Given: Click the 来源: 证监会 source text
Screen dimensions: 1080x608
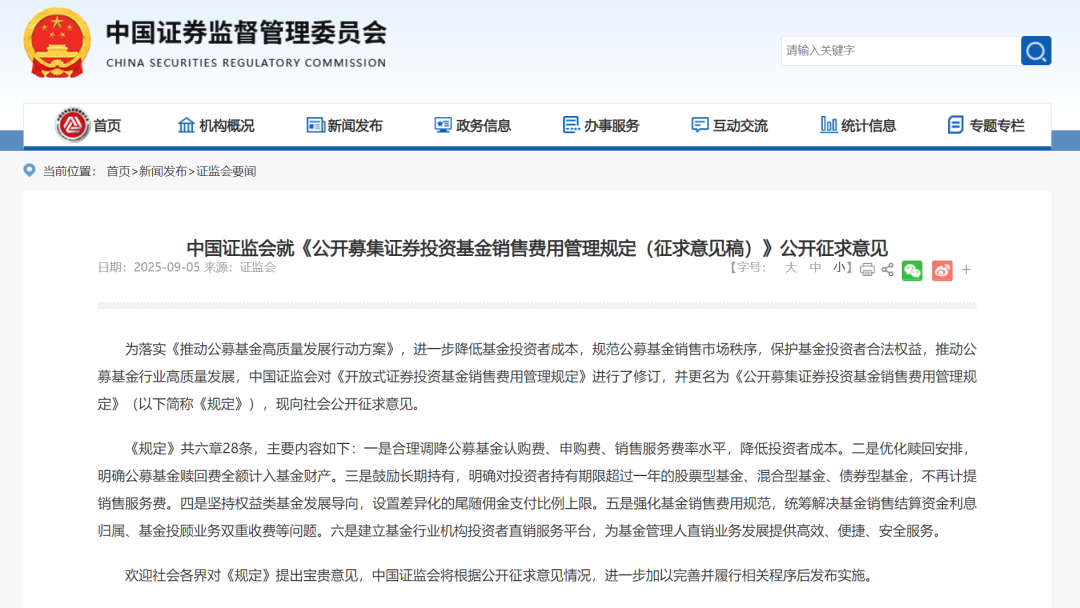Looking at the screenshot, I should coord(240,267).
